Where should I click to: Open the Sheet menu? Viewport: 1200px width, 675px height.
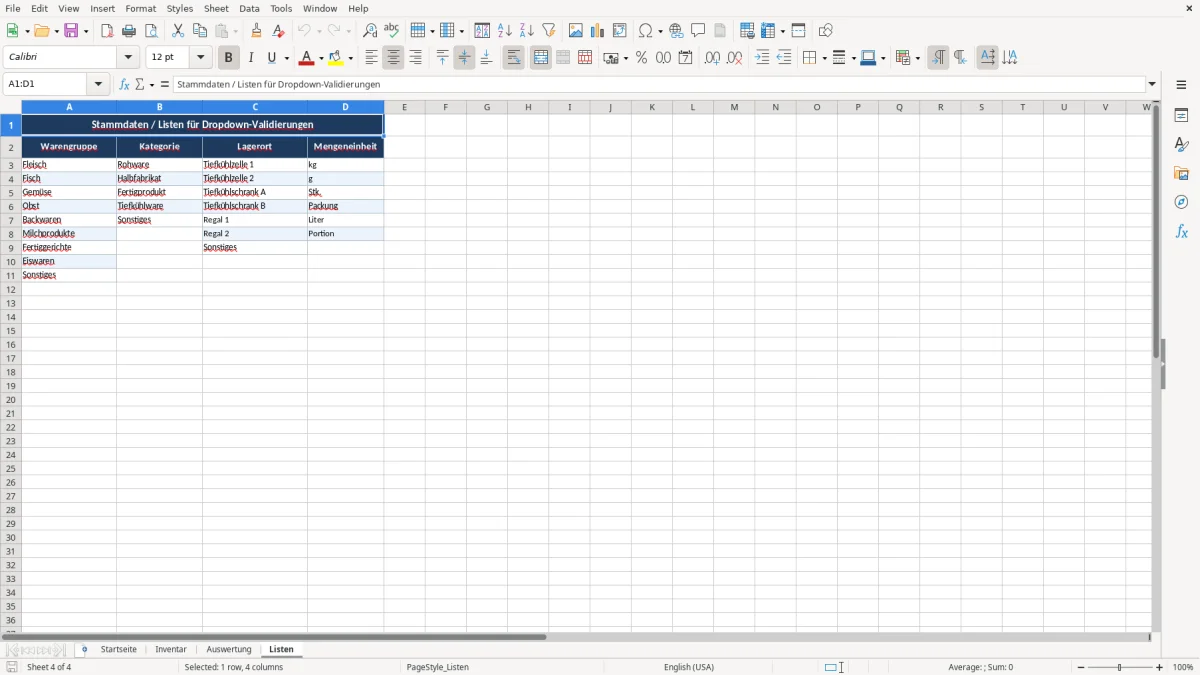pyautogui.click(x=216, y=8)
